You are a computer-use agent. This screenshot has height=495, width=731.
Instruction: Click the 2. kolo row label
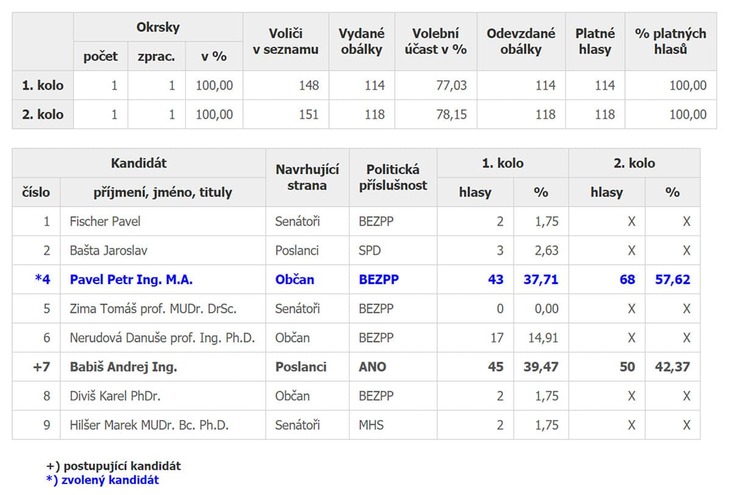43,114
